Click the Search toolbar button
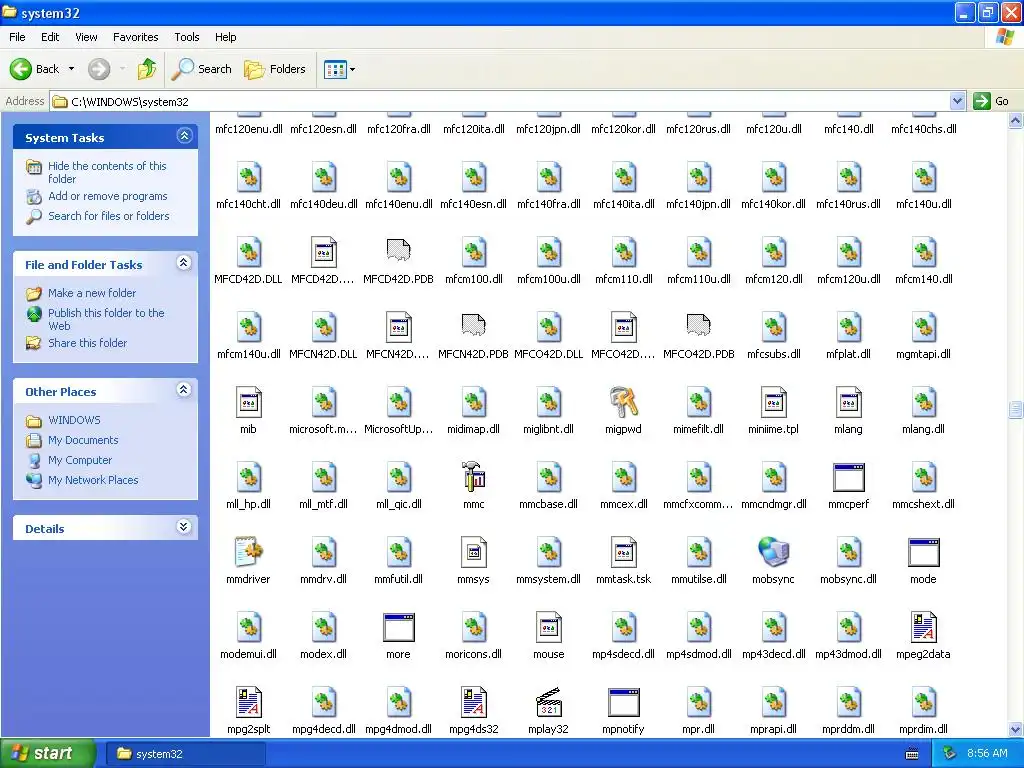The image size is (1024, 768). [202, 69]
